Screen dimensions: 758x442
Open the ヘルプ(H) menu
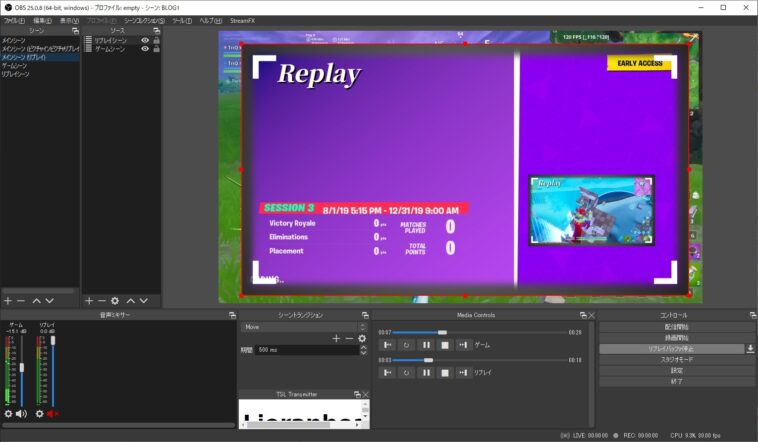(211, 21)
